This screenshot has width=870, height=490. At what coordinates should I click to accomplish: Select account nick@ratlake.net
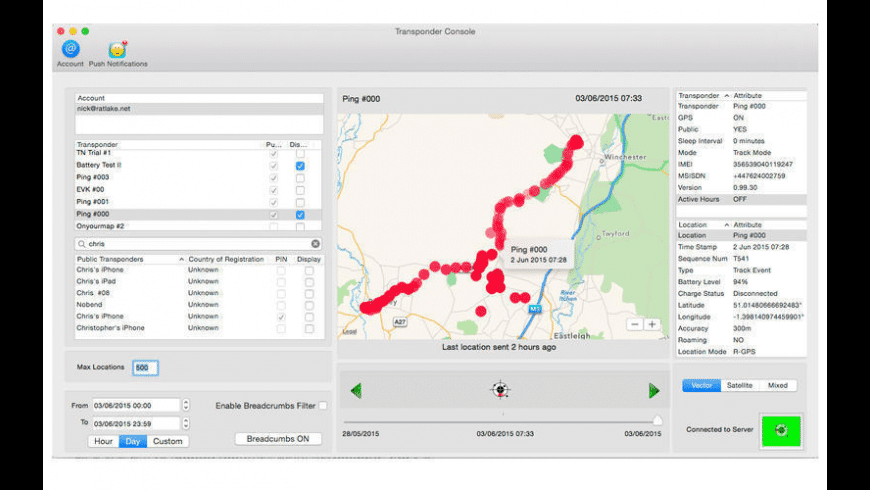click(x=199, y=109)
